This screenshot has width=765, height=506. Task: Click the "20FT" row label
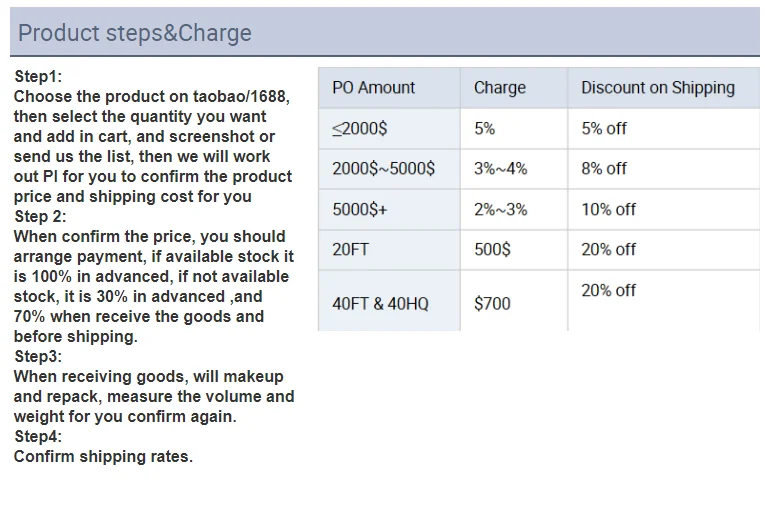click(350, 250)
